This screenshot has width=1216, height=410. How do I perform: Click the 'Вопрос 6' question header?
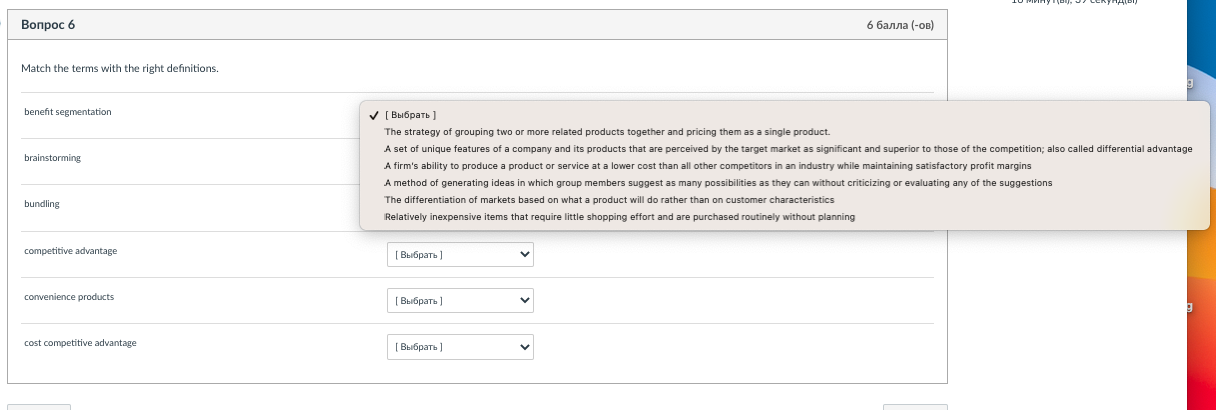[48, 25]
